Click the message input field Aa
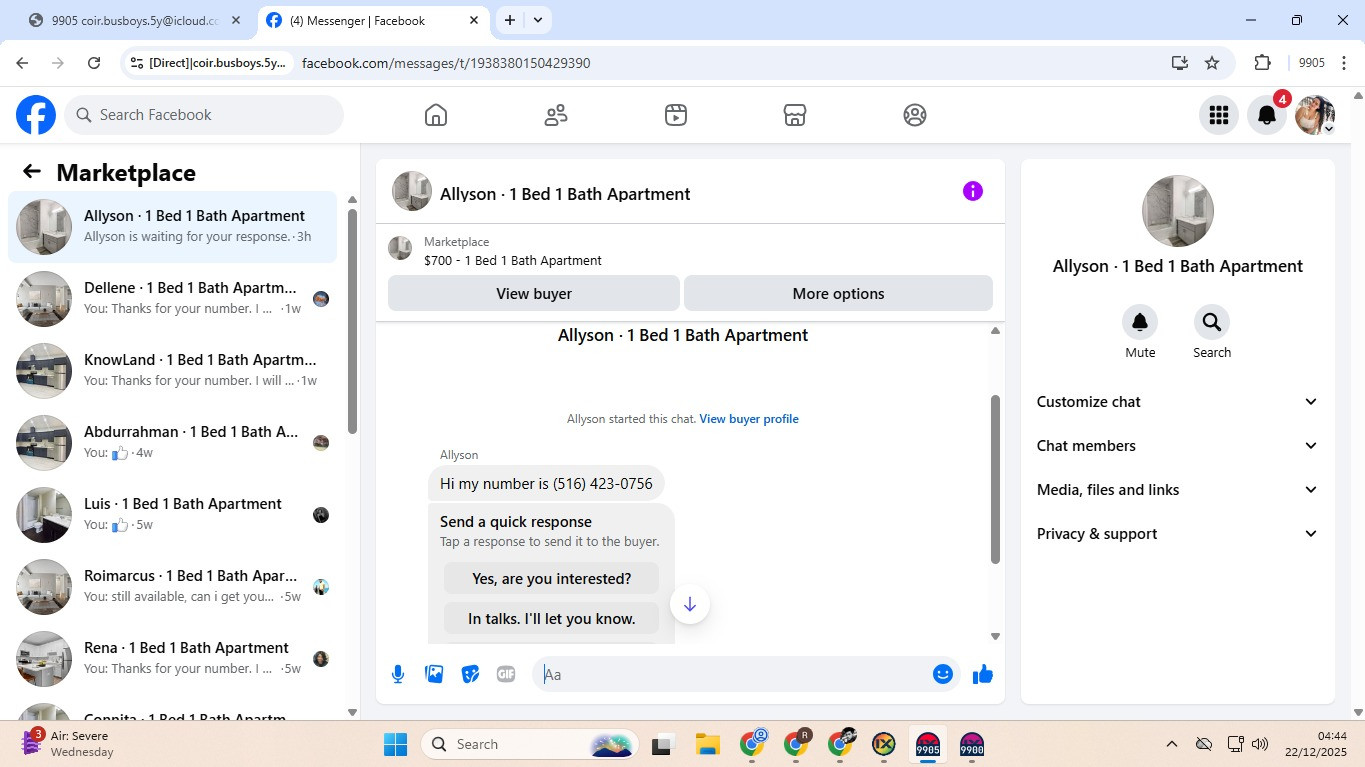Image resolution: width=1365 pixels, height=767 pixels. 735,674
